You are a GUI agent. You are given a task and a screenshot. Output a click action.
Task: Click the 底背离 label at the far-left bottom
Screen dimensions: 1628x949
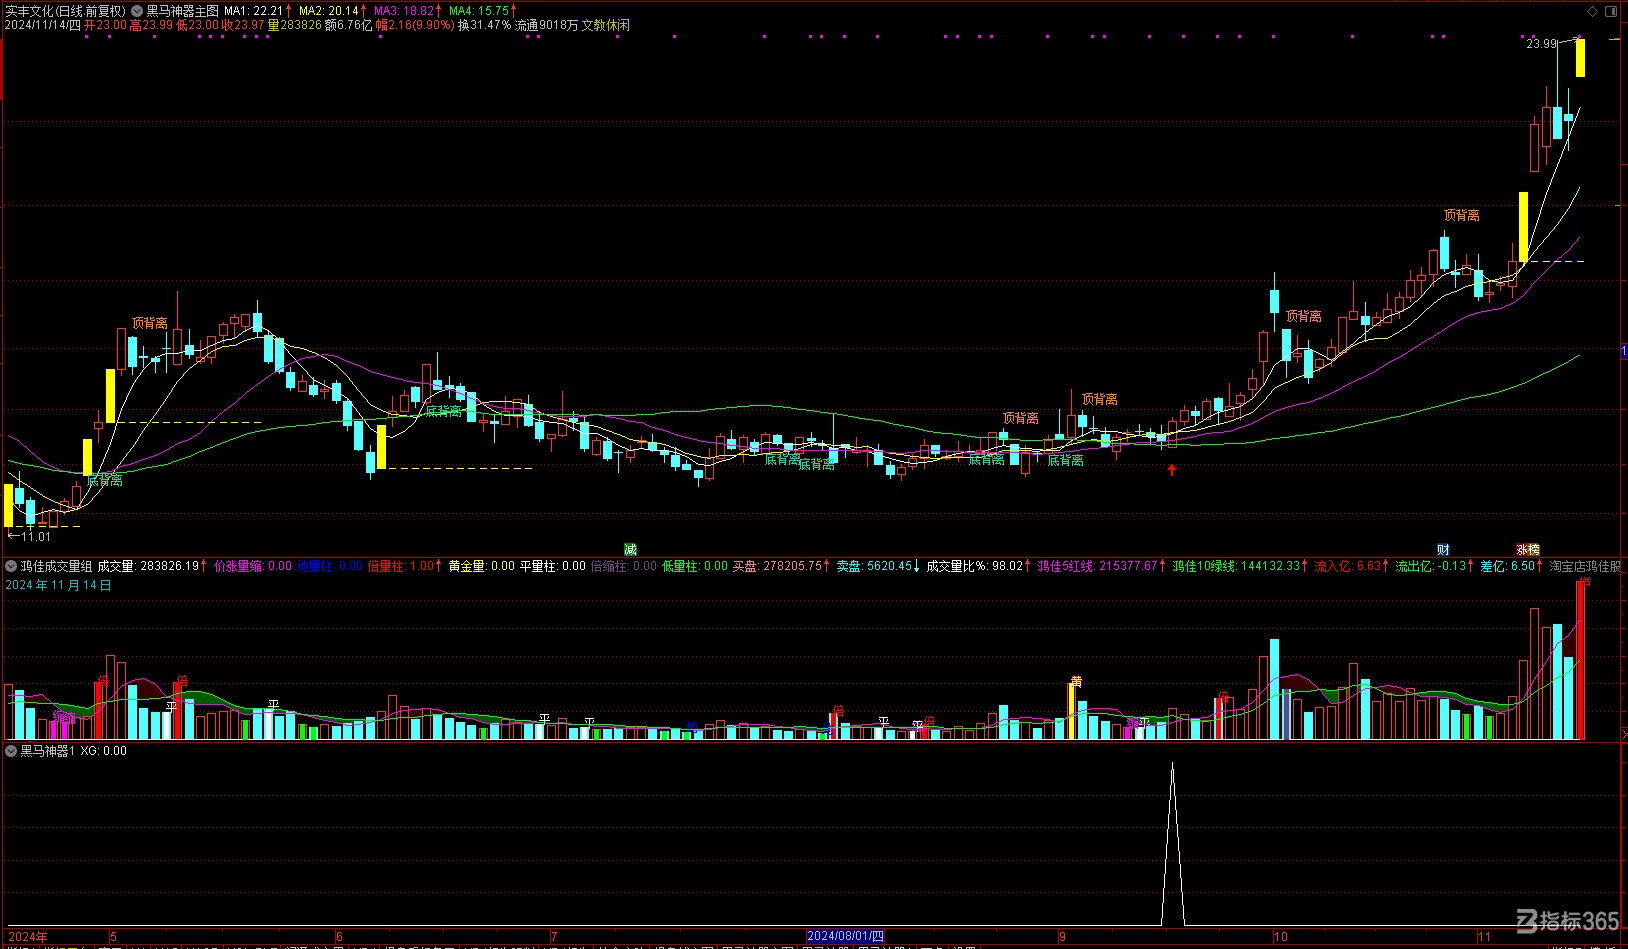click(x=104, y=480)
